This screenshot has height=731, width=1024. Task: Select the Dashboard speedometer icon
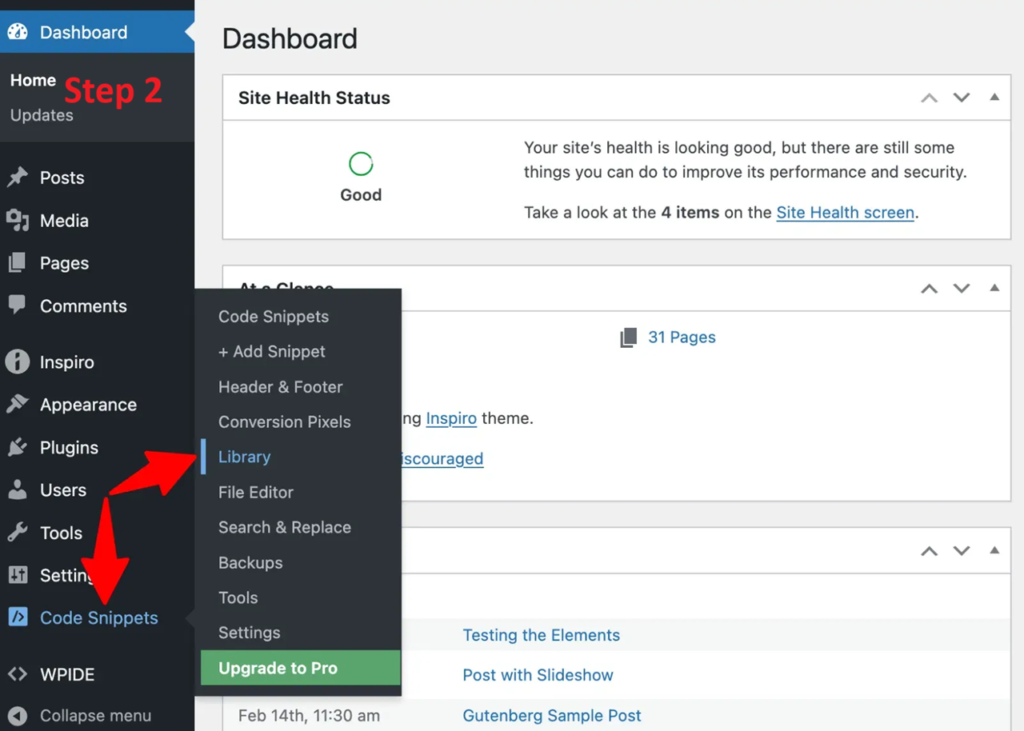[20, 31]
